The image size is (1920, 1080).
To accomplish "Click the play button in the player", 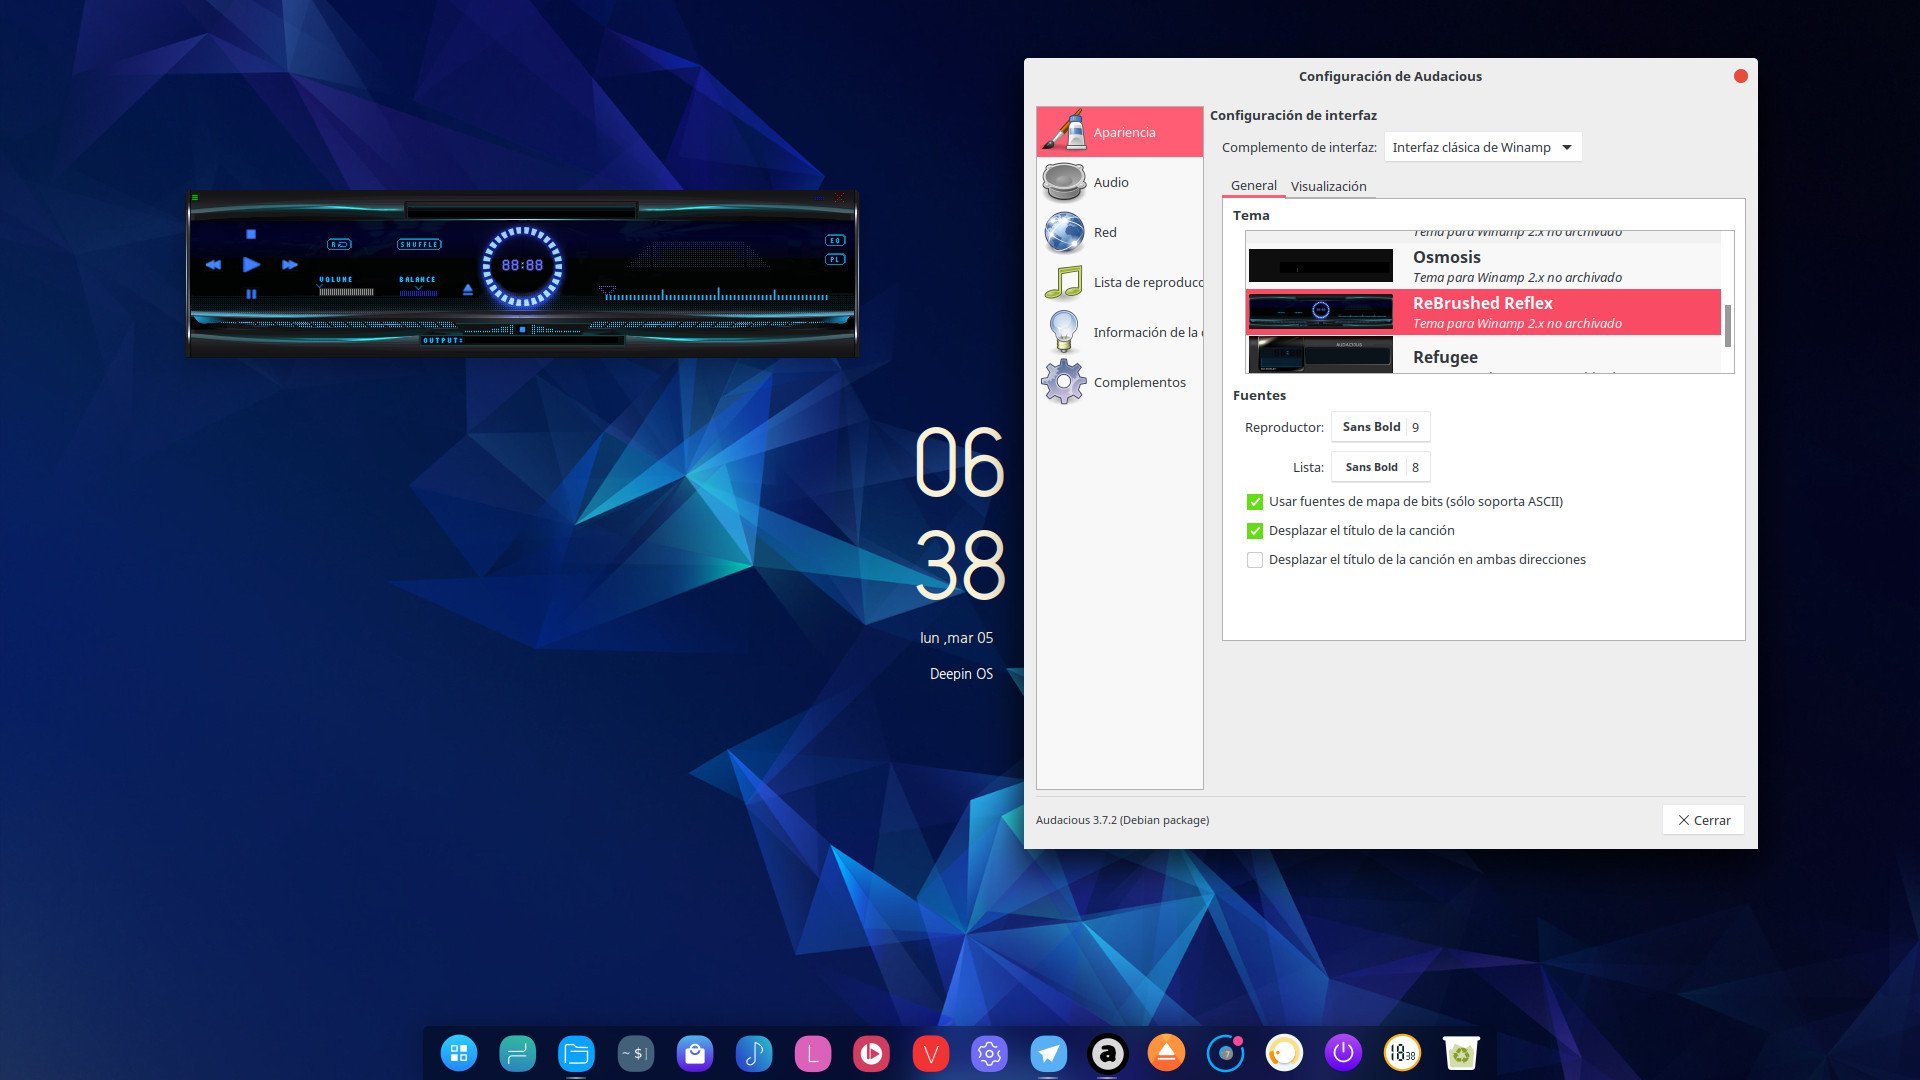I will click(x=251, y=264).
